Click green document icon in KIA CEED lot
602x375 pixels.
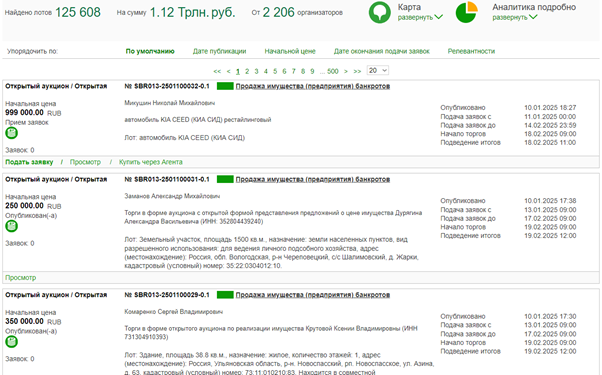12,133
